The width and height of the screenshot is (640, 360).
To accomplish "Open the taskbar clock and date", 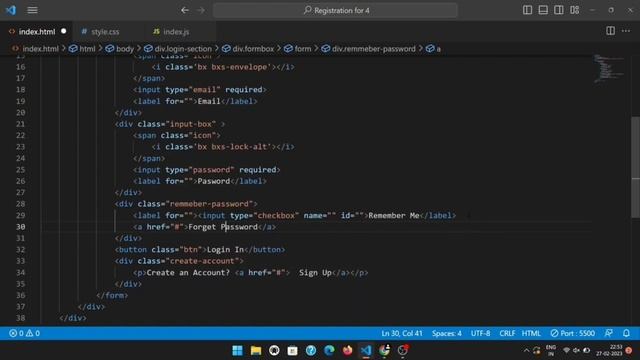I will [x=609, y=350].
